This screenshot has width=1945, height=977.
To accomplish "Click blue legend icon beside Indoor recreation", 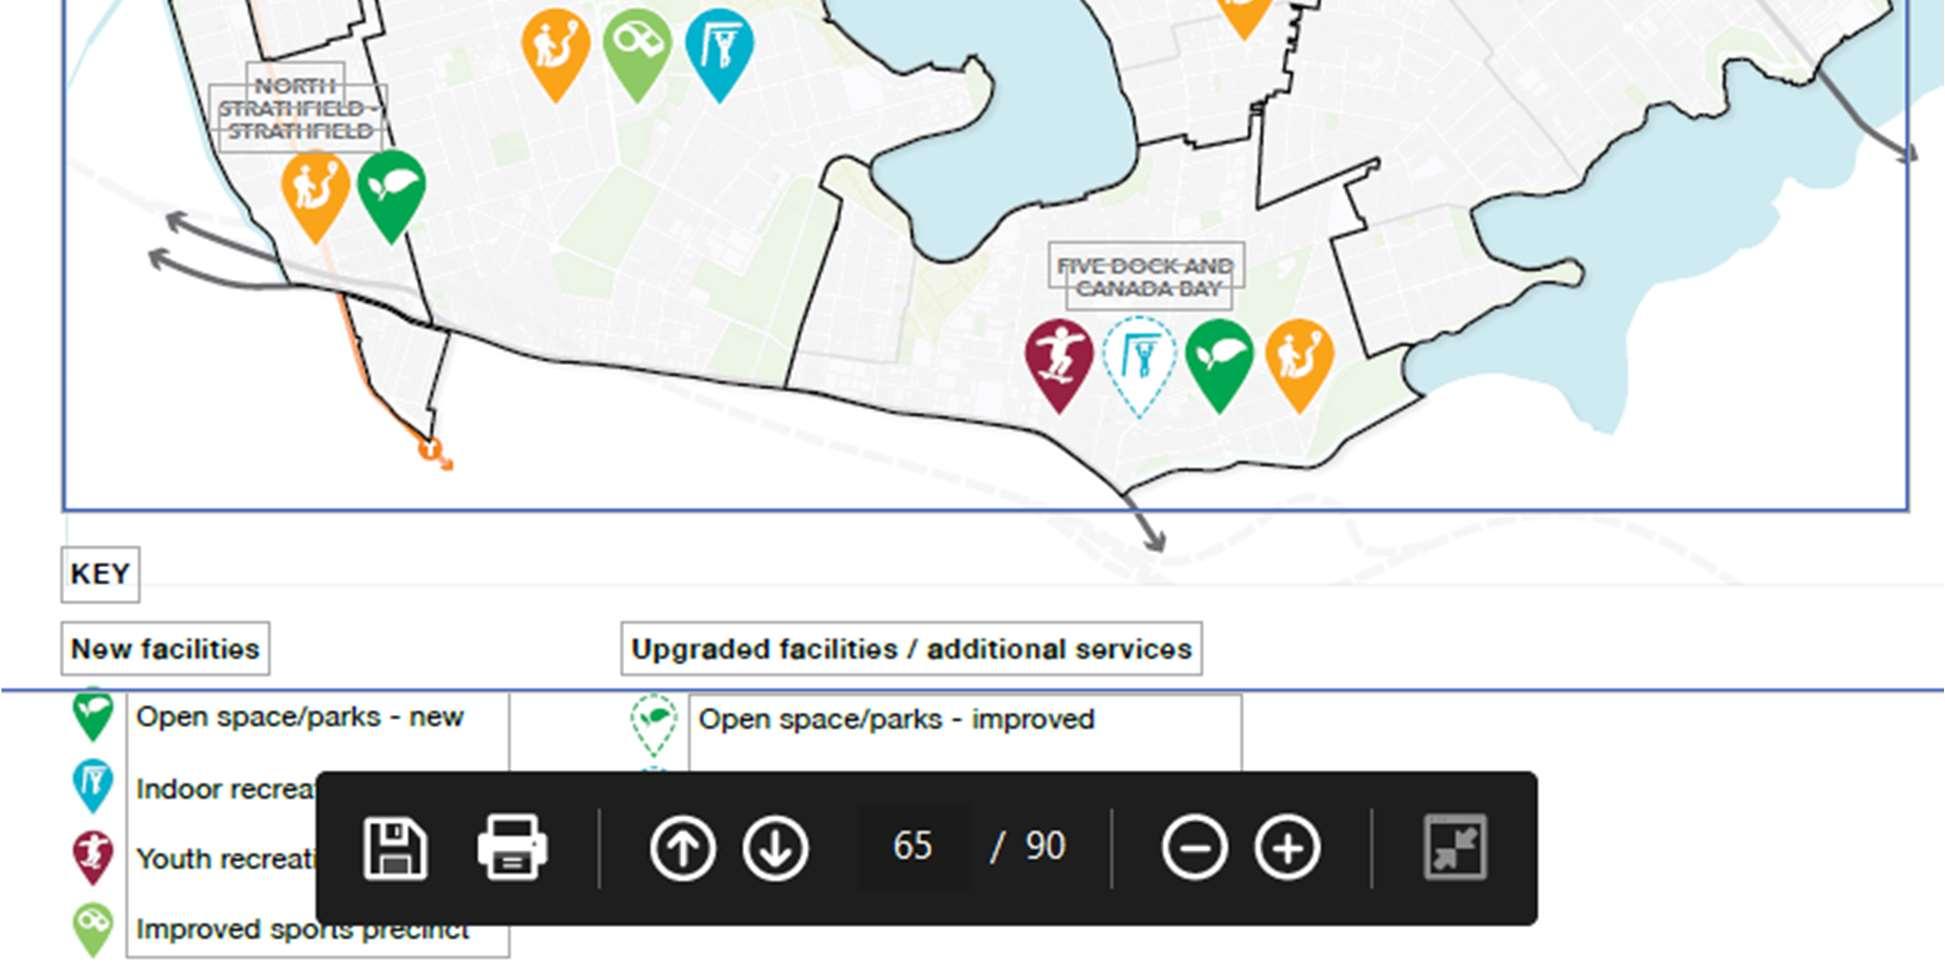I will (x=93, y=786).
